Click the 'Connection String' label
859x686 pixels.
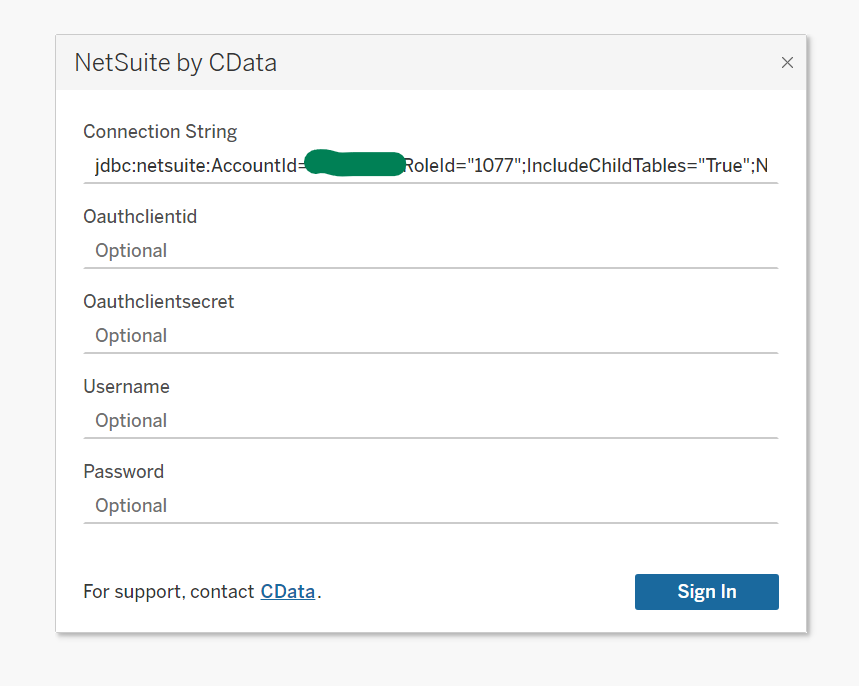[x=160, y=132]
